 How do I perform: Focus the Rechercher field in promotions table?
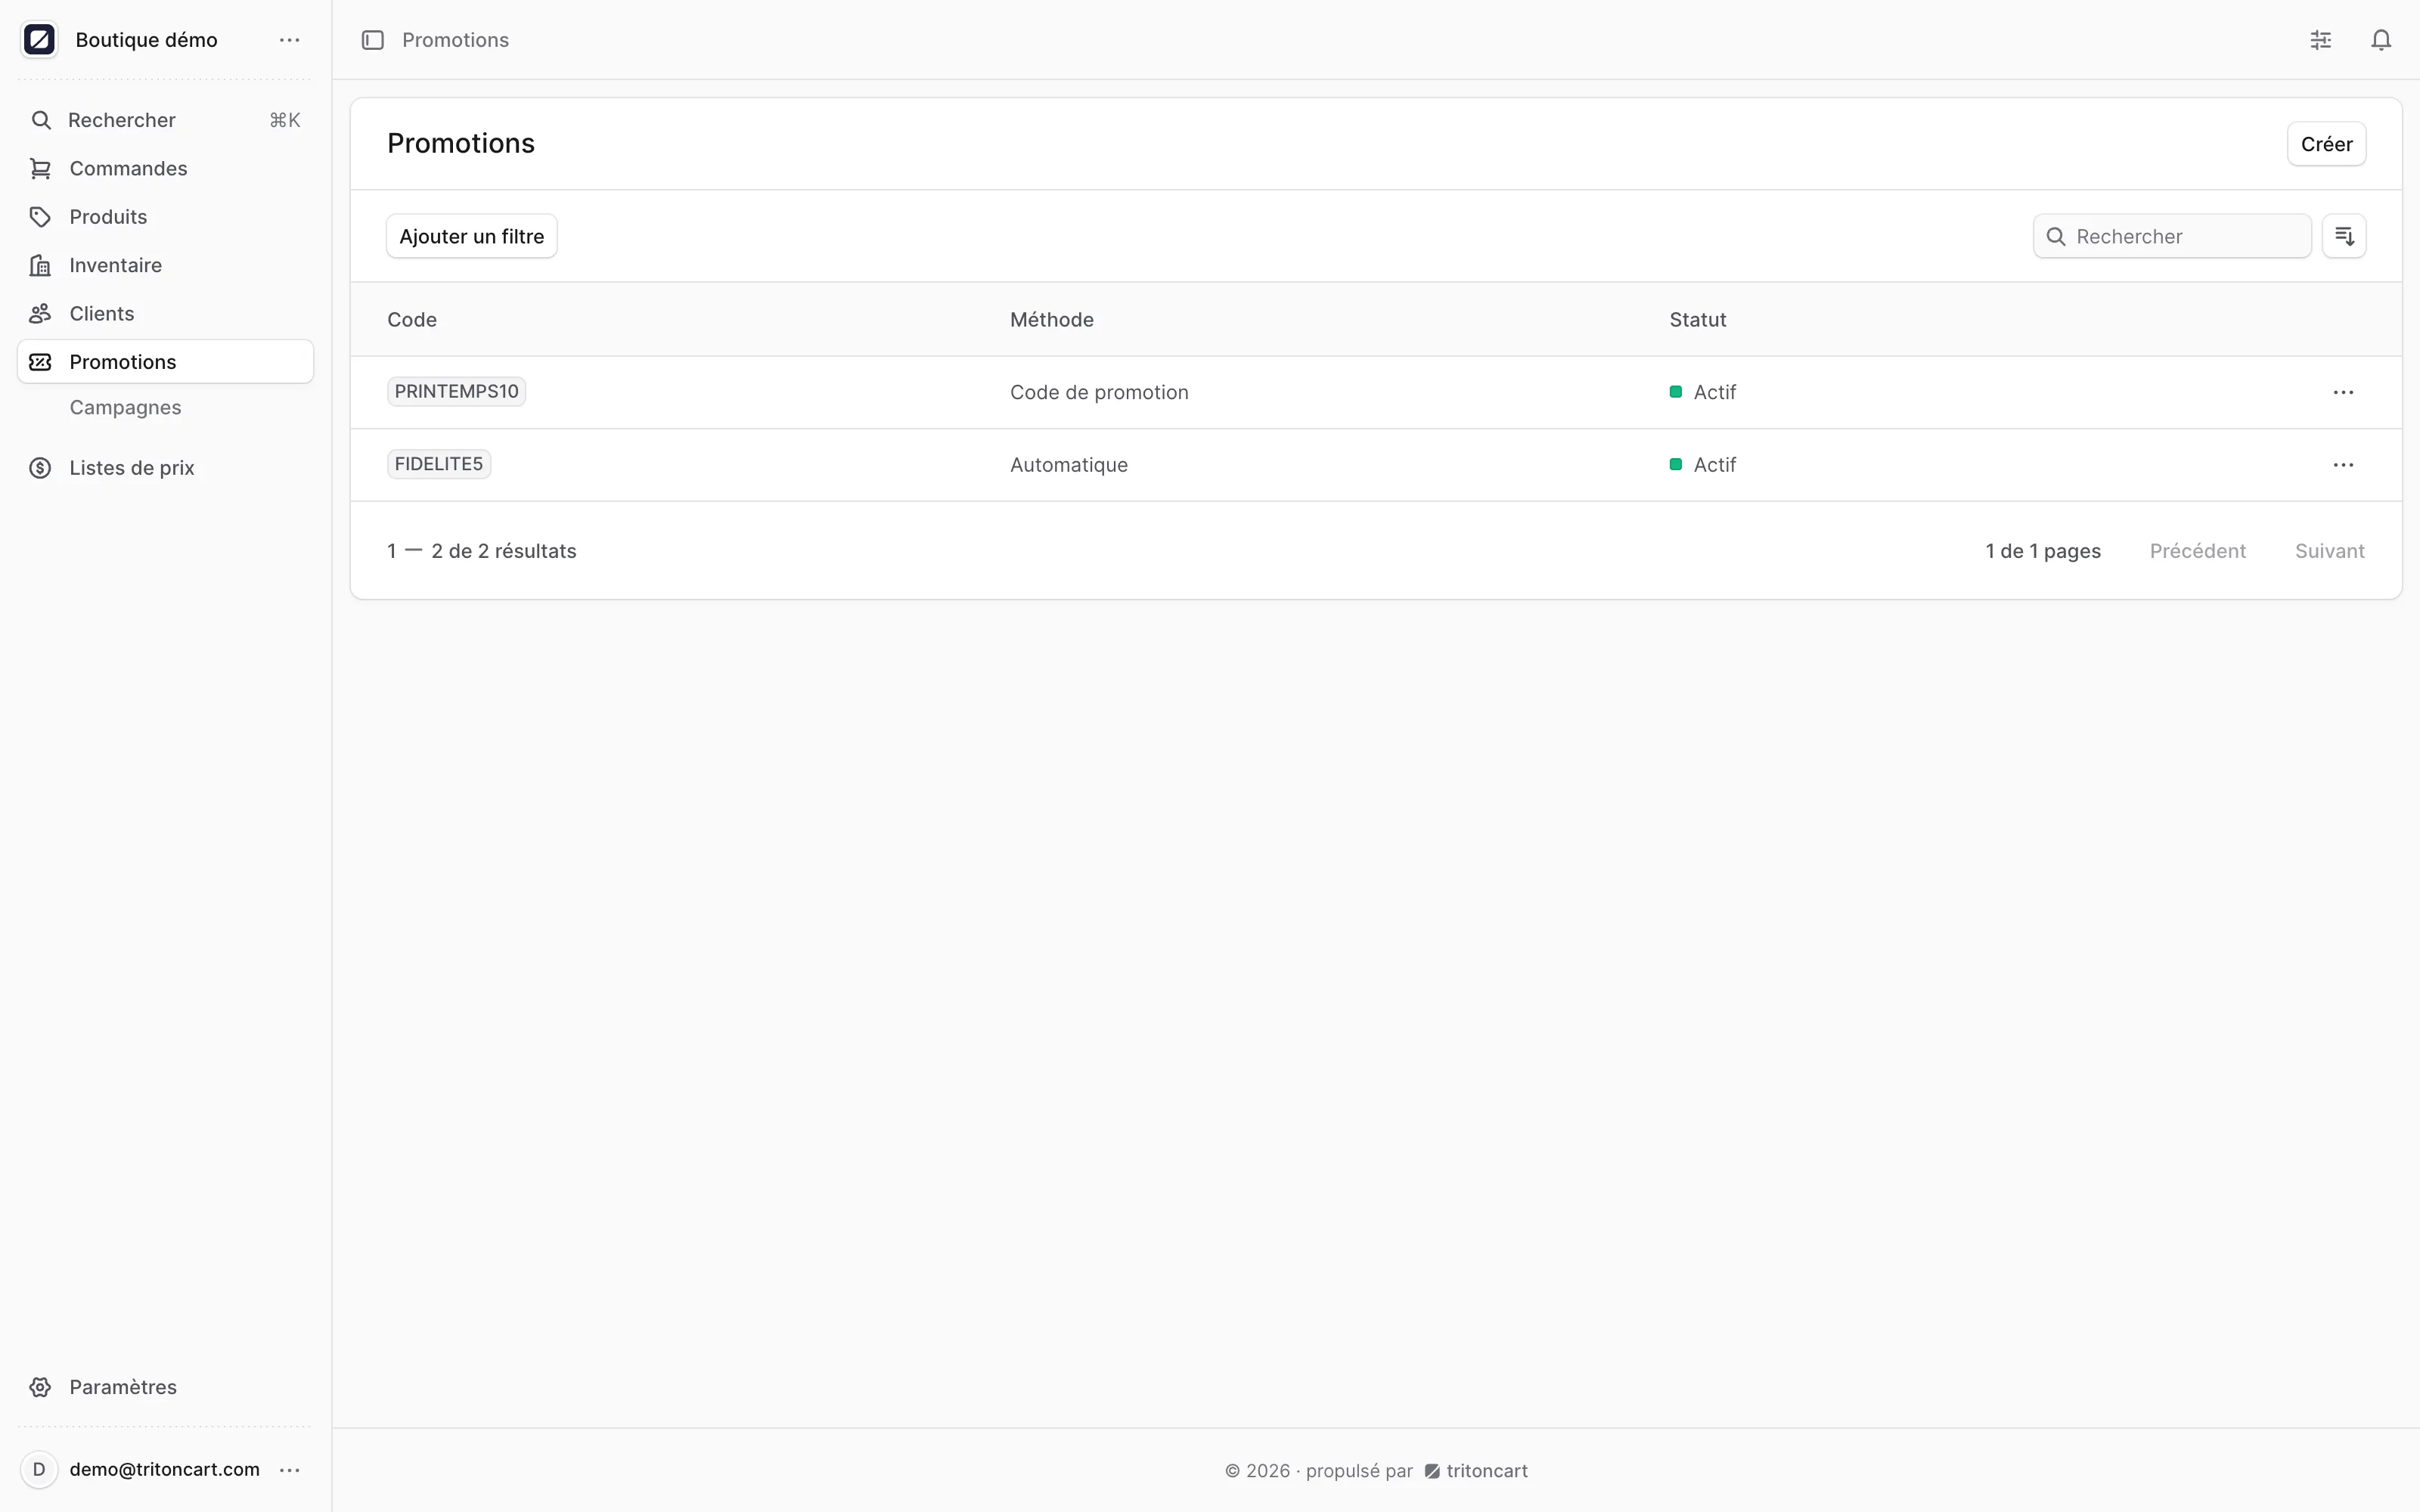2172,236
